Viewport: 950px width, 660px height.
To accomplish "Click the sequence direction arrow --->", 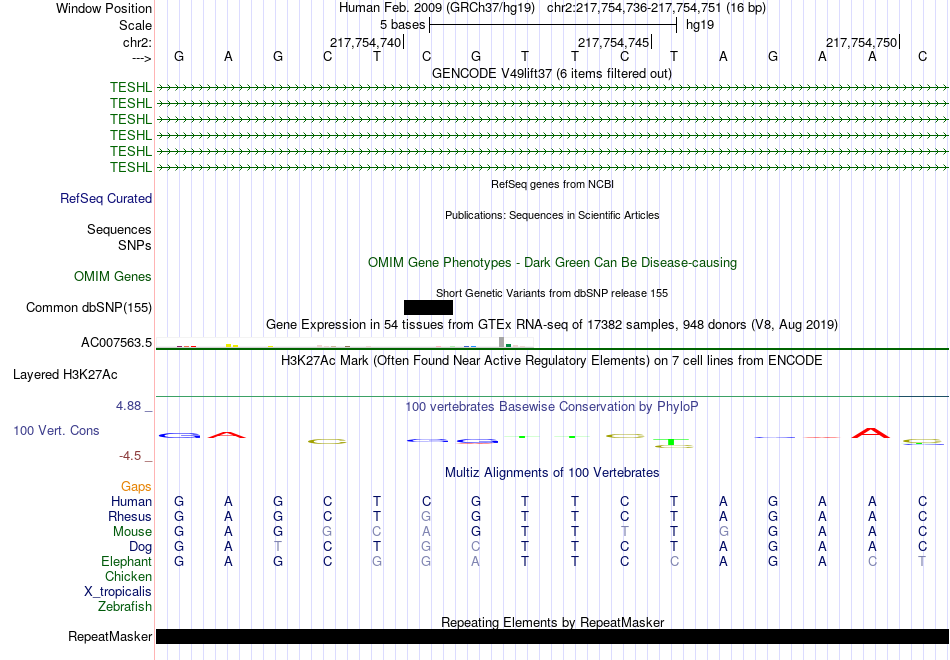I will (142, 58).
